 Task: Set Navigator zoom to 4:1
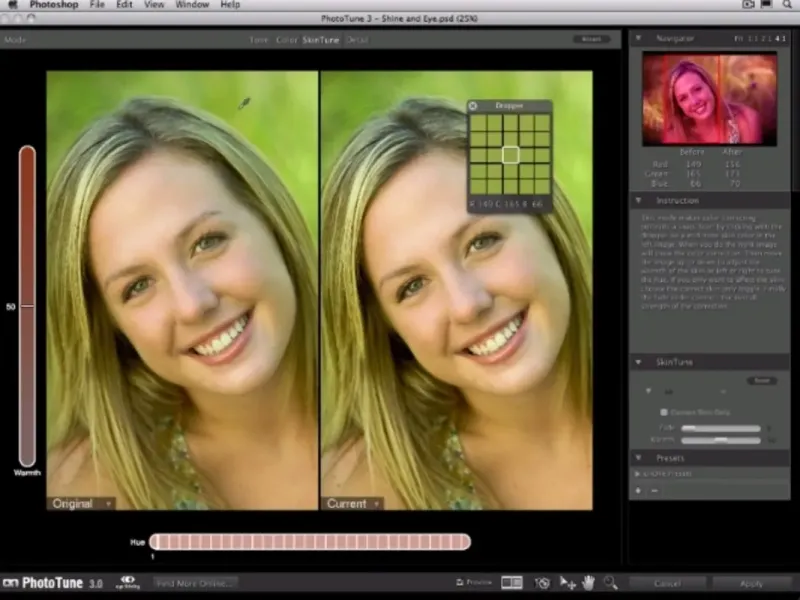[781, 38]
